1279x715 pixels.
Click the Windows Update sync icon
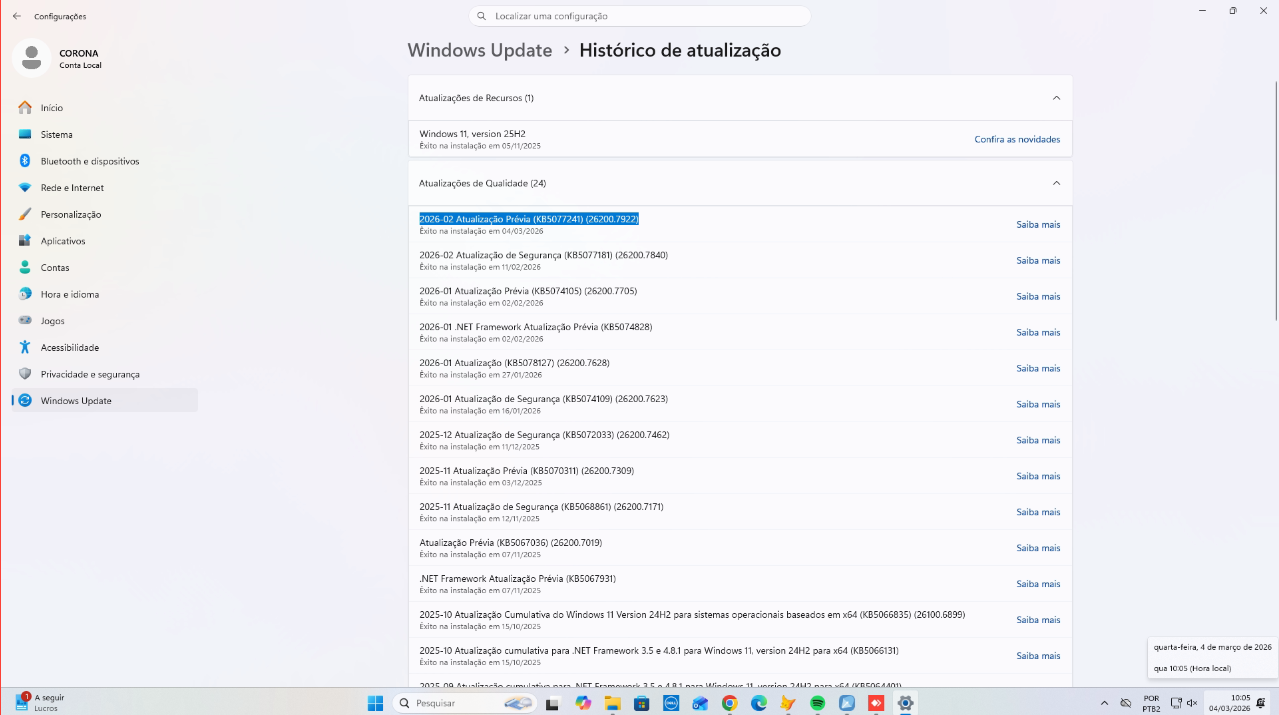pos(25,400)
